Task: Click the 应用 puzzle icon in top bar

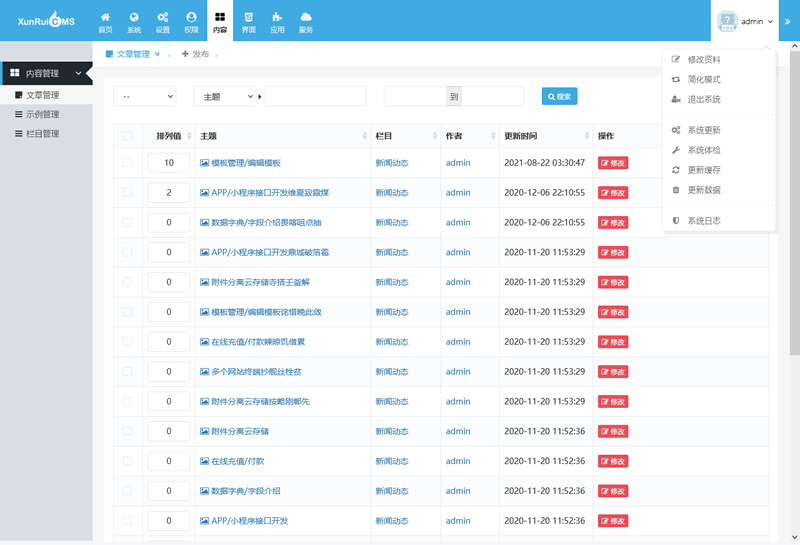Action: (277, 21)
